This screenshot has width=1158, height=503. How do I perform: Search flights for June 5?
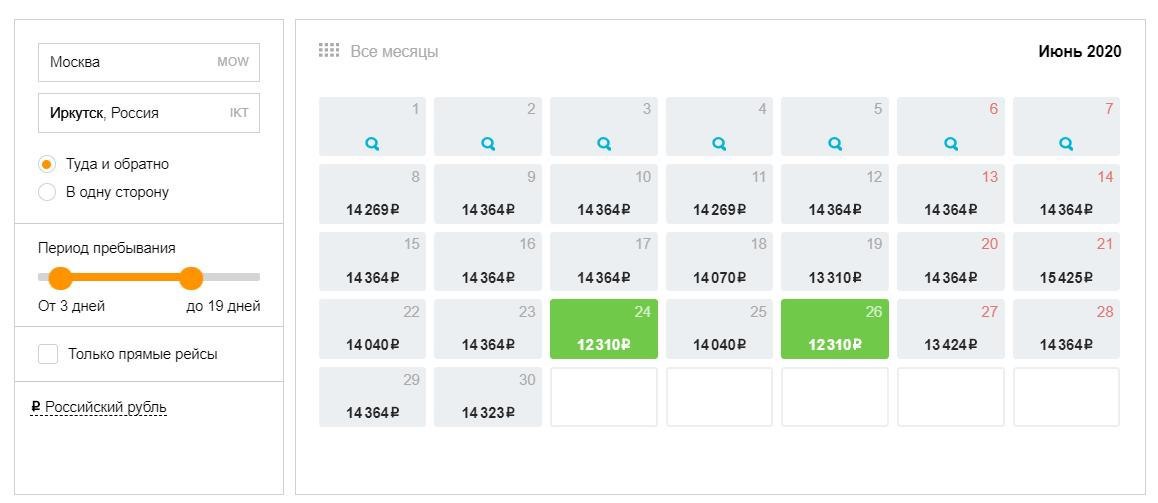click(835, 144)
